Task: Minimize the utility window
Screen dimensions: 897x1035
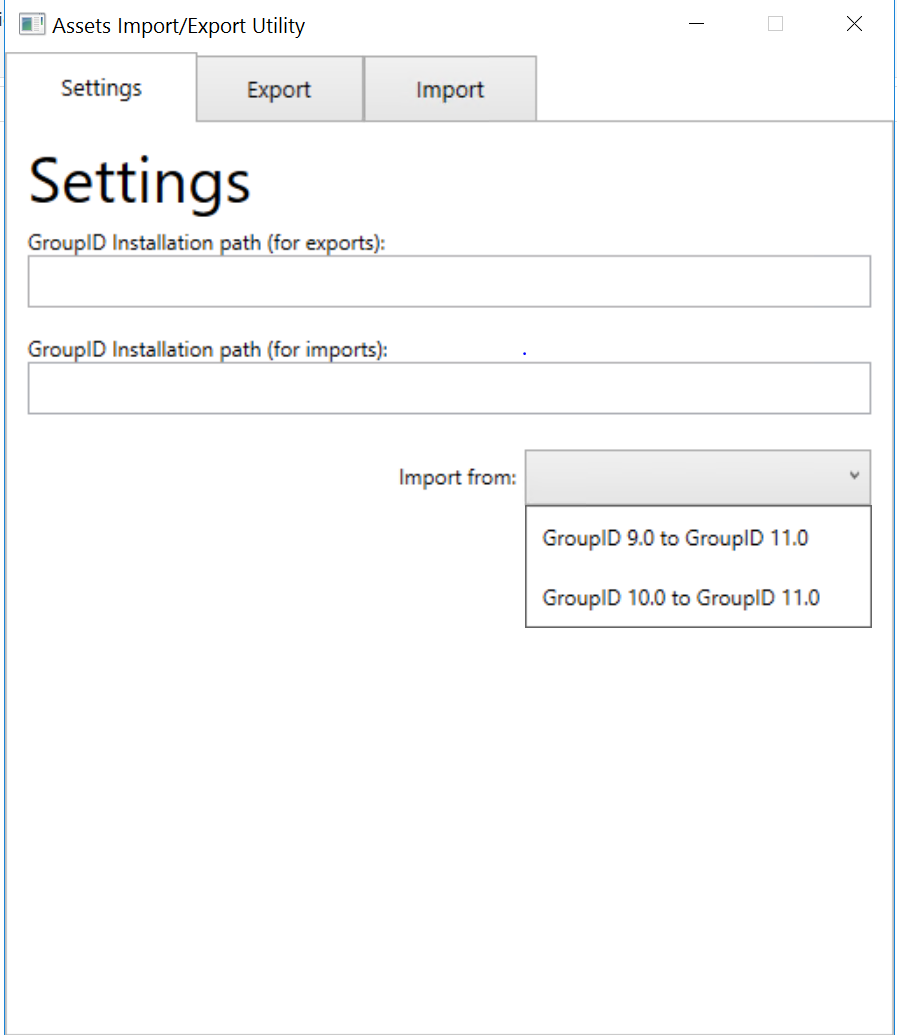Action: pos(696,23)
